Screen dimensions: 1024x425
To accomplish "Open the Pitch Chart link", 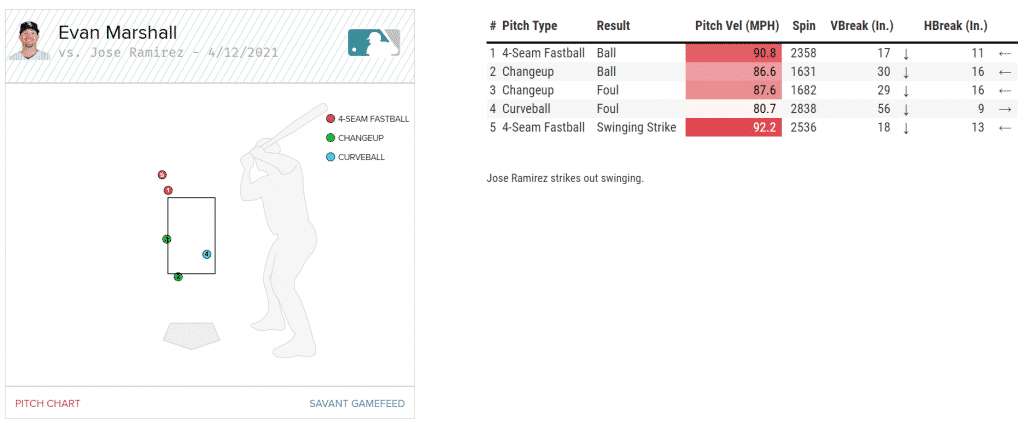I will point(47,404).
